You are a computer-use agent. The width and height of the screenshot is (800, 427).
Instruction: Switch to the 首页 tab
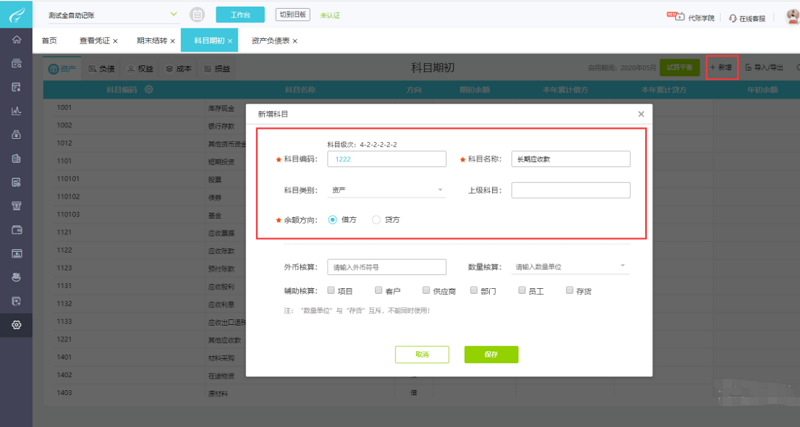49,40
